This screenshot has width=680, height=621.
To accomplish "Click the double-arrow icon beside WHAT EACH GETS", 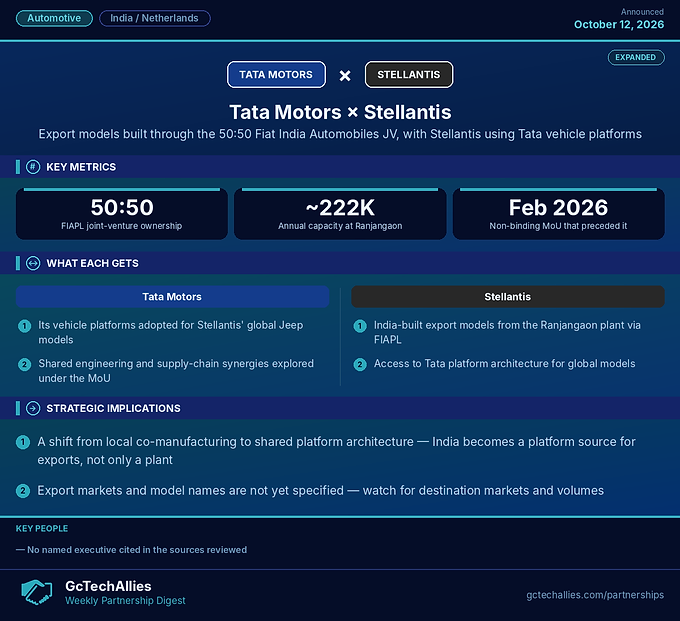I will click(x=33, y=263).
